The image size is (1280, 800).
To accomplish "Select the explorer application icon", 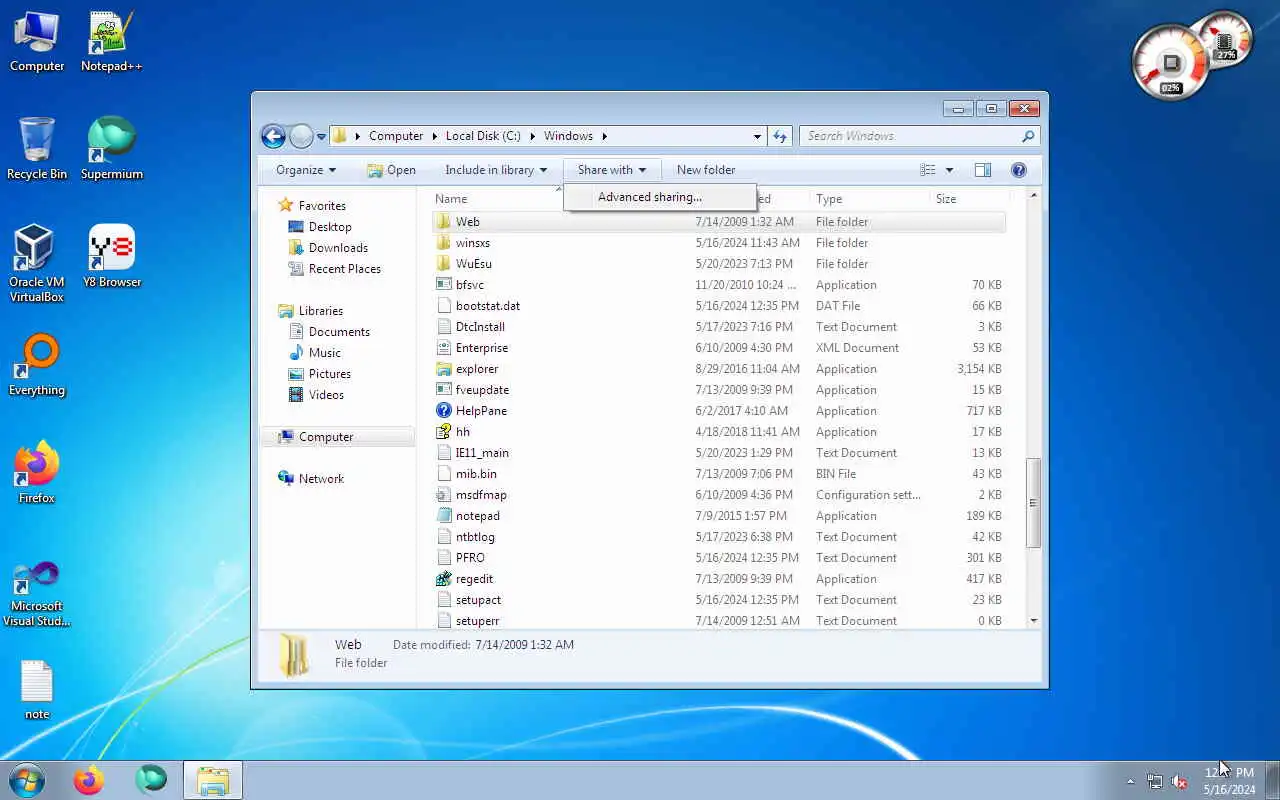I will pos(444,369).
